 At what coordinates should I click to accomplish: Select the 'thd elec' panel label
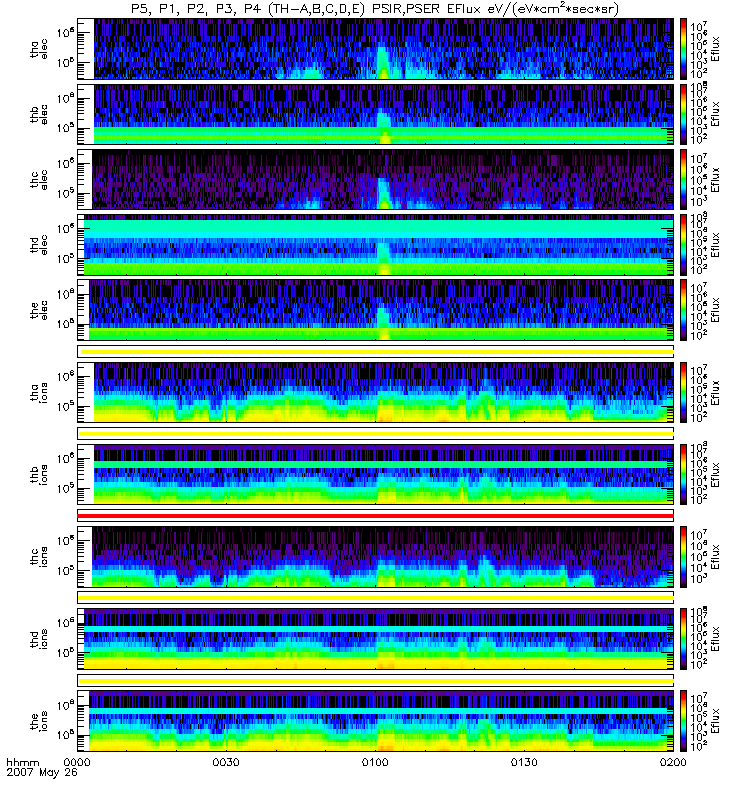pos(39,245)
